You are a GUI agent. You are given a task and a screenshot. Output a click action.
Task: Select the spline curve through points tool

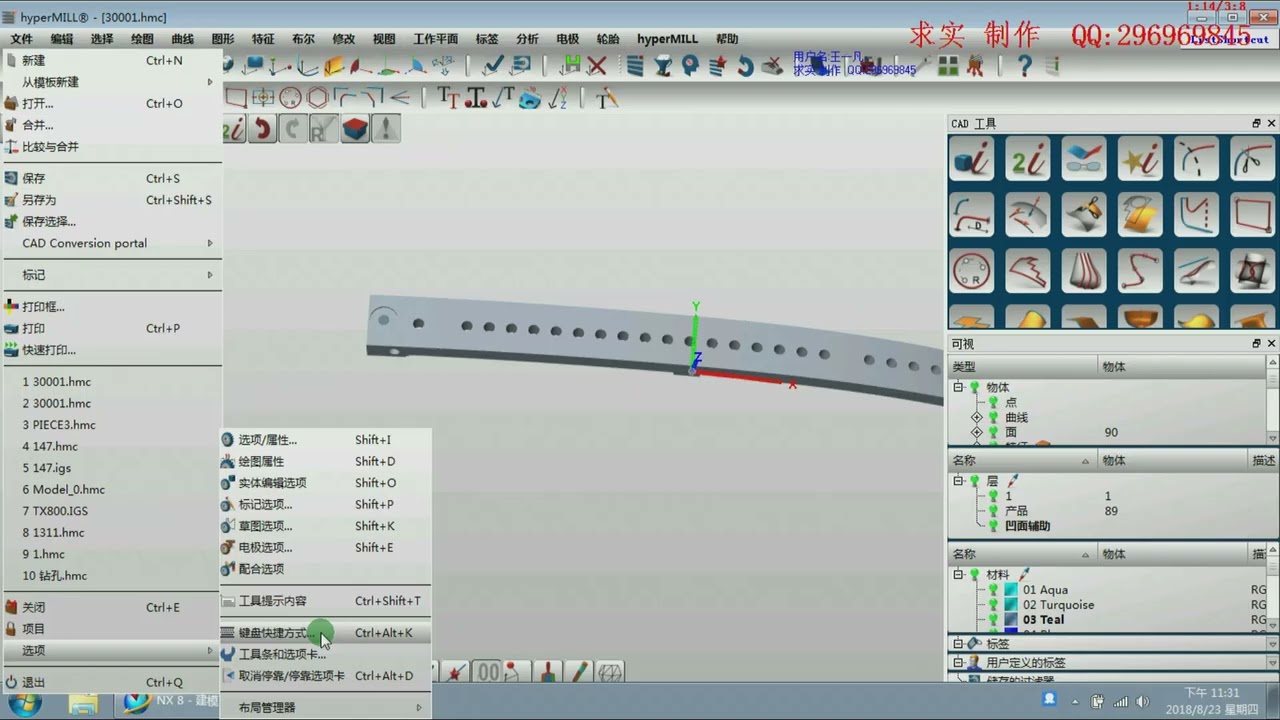pos(1140,271)
